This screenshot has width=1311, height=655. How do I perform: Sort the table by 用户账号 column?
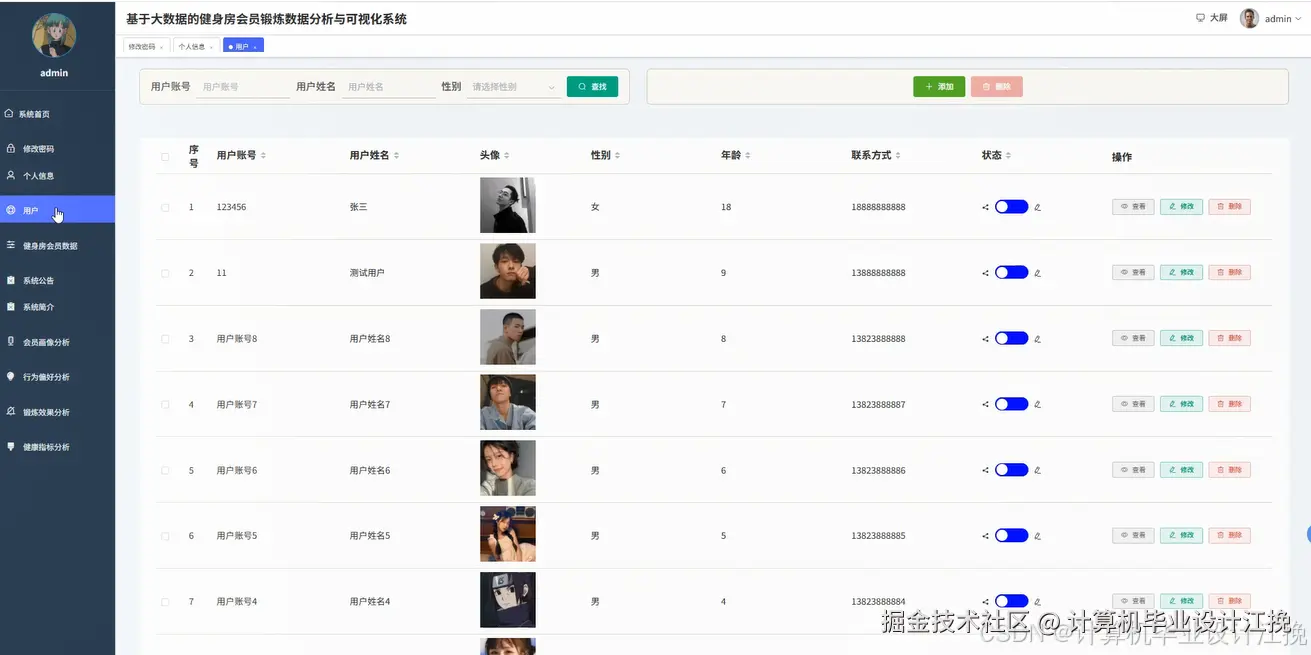[263, 156]
